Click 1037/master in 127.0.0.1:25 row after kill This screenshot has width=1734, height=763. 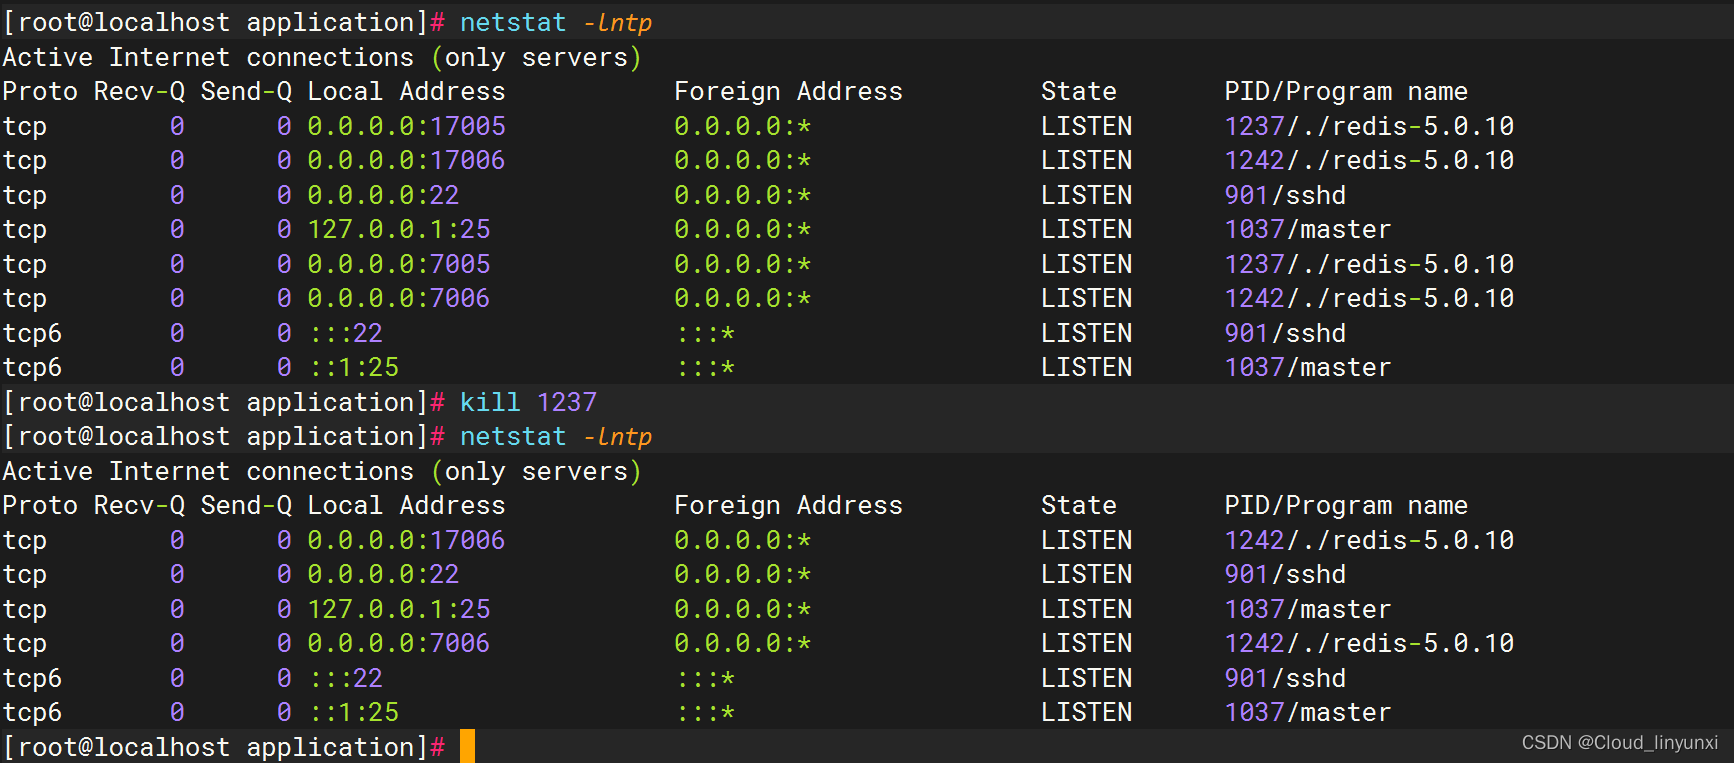click(x=1308, y=609)
